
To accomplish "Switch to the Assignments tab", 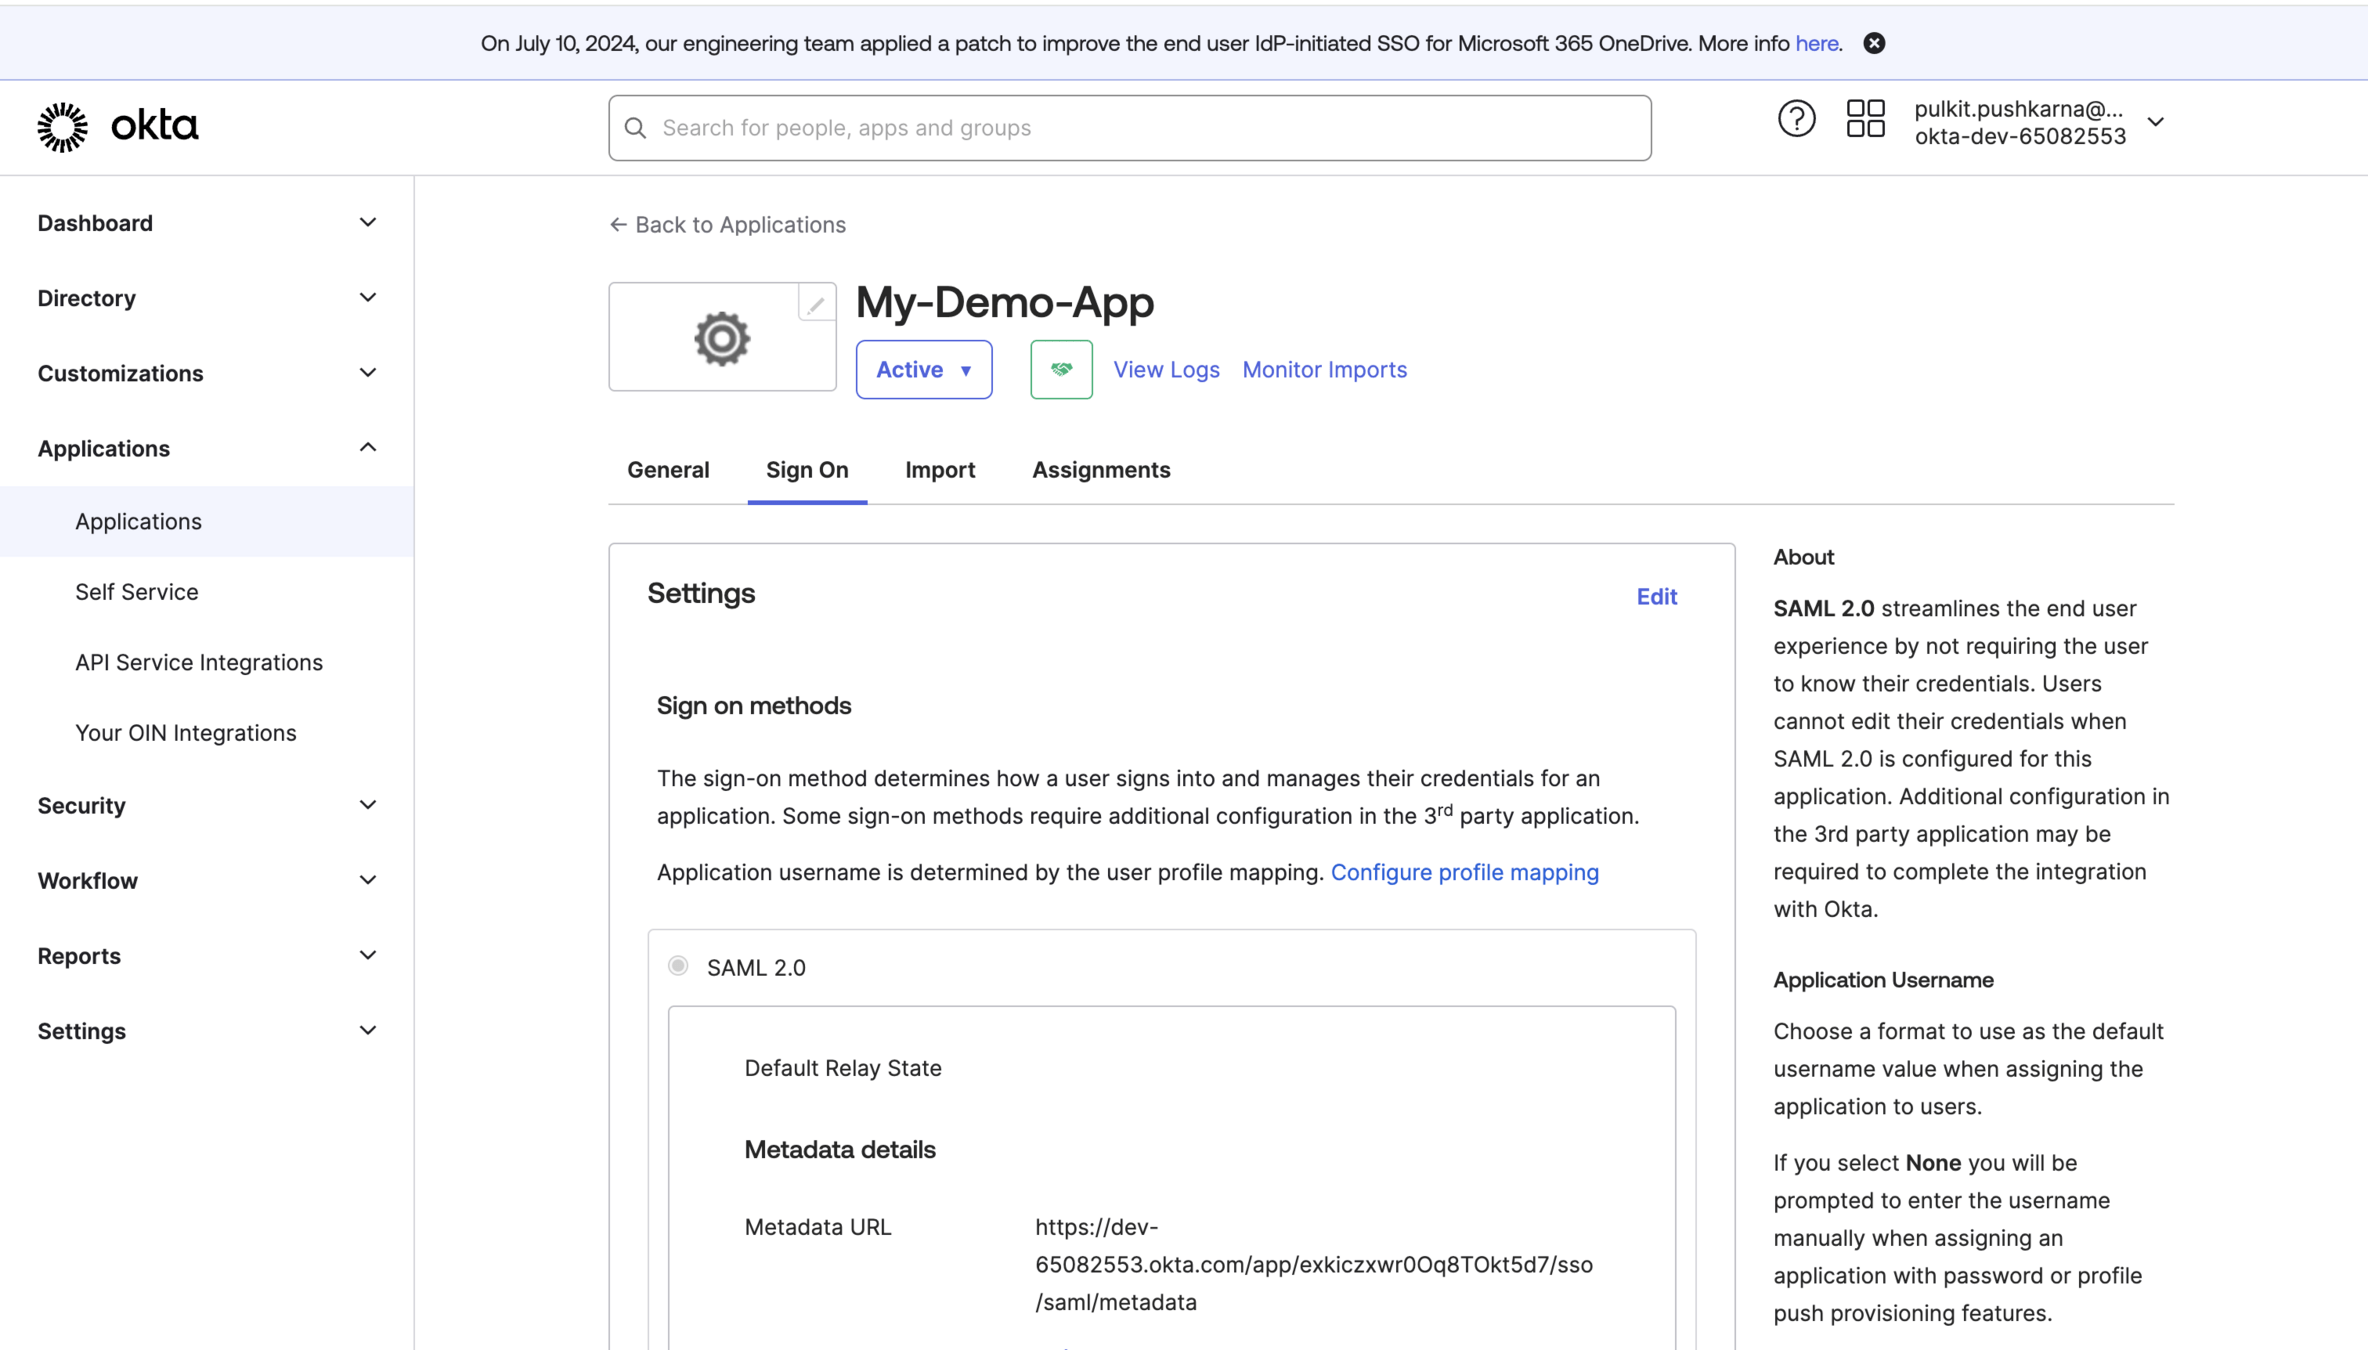I will [x=1100, y=470].
